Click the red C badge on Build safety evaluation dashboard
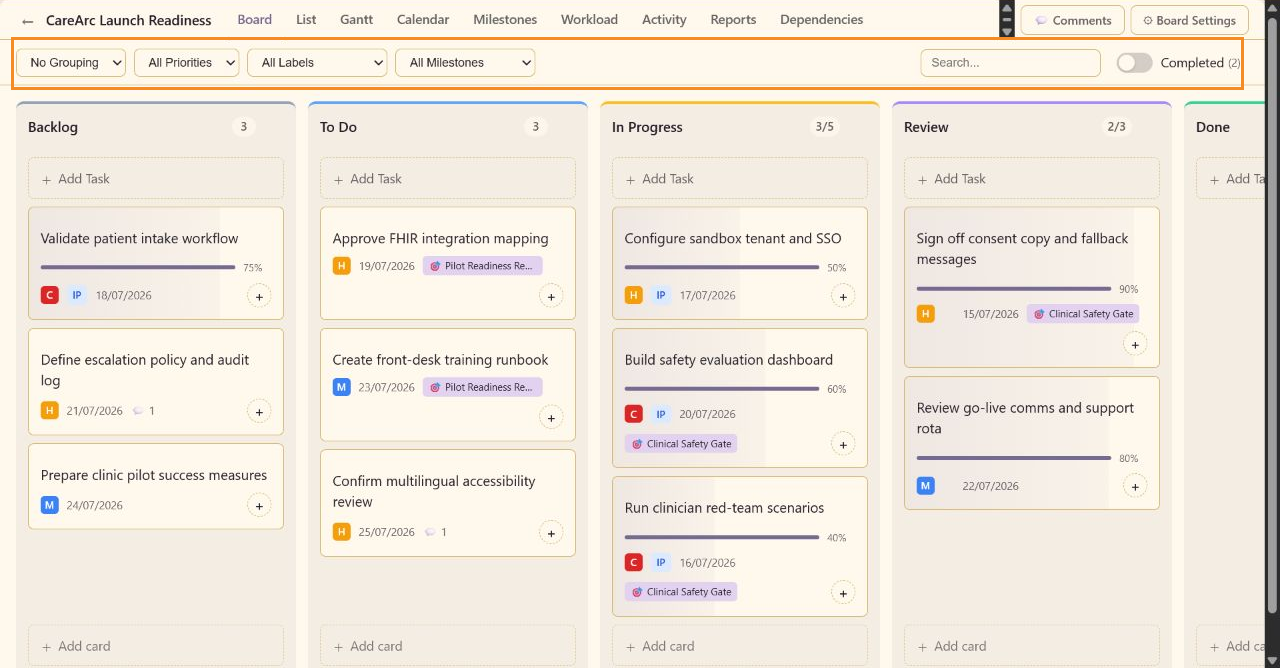The width and height of the screenshot is (1280, 668). coord(634,414)
